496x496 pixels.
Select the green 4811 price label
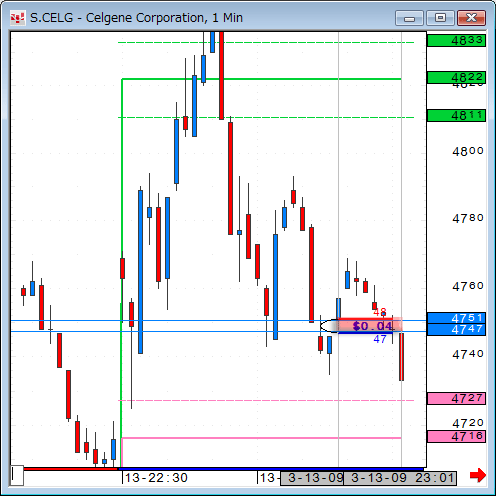point(456,116)
